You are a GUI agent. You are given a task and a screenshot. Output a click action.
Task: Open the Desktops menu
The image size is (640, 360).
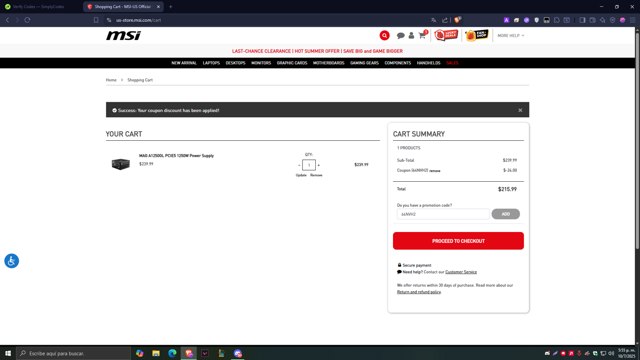pos(236,63)
